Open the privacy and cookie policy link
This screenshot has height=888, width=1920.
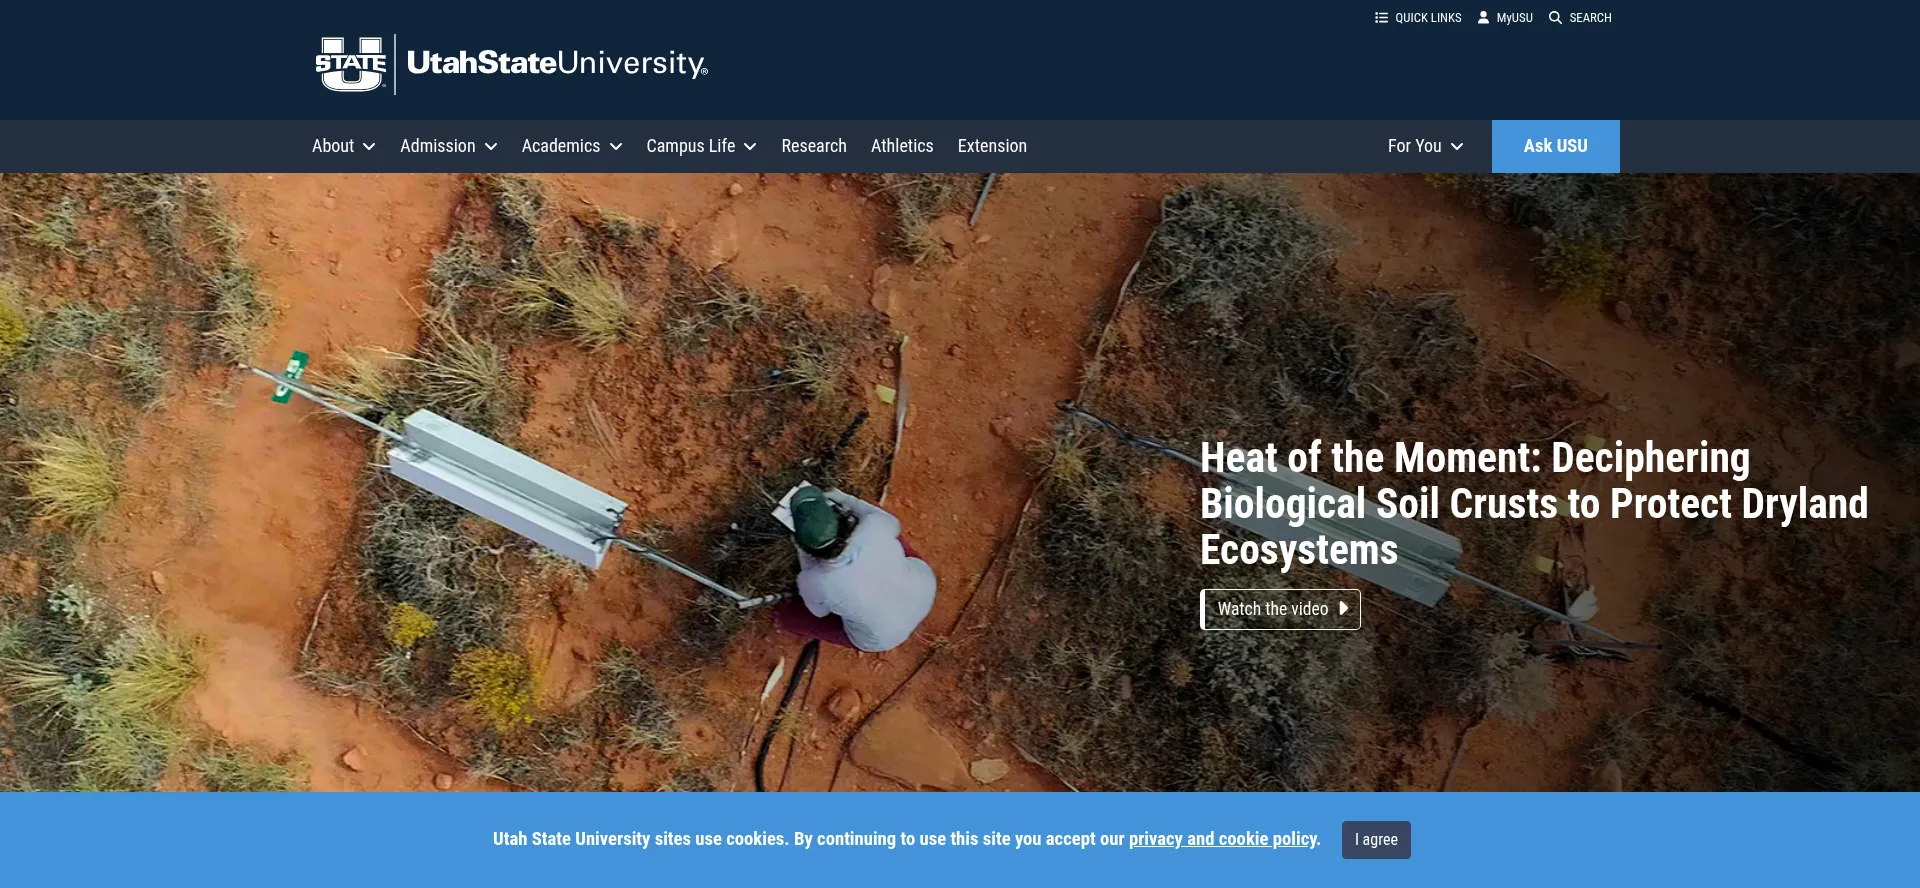[x=1223, y=839]
